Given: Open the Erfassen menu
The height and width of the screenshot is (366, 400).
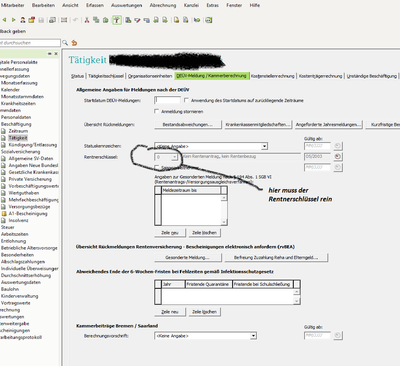Looking at the screenshot, I should (x=95, y=5).
